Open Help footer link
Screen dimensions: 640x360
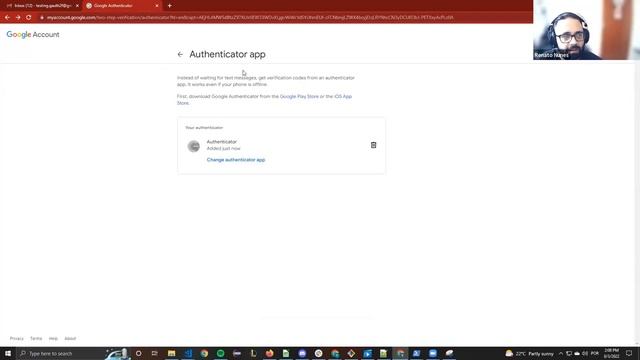53,338
